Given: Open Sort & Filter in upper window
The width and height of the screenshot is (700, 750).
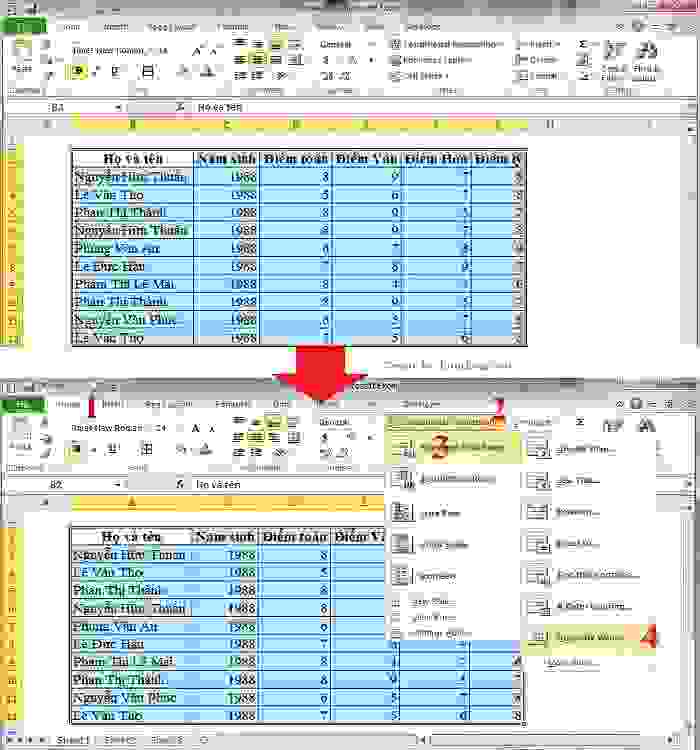Looking at the screenshot, I should [x=614, y=61].
